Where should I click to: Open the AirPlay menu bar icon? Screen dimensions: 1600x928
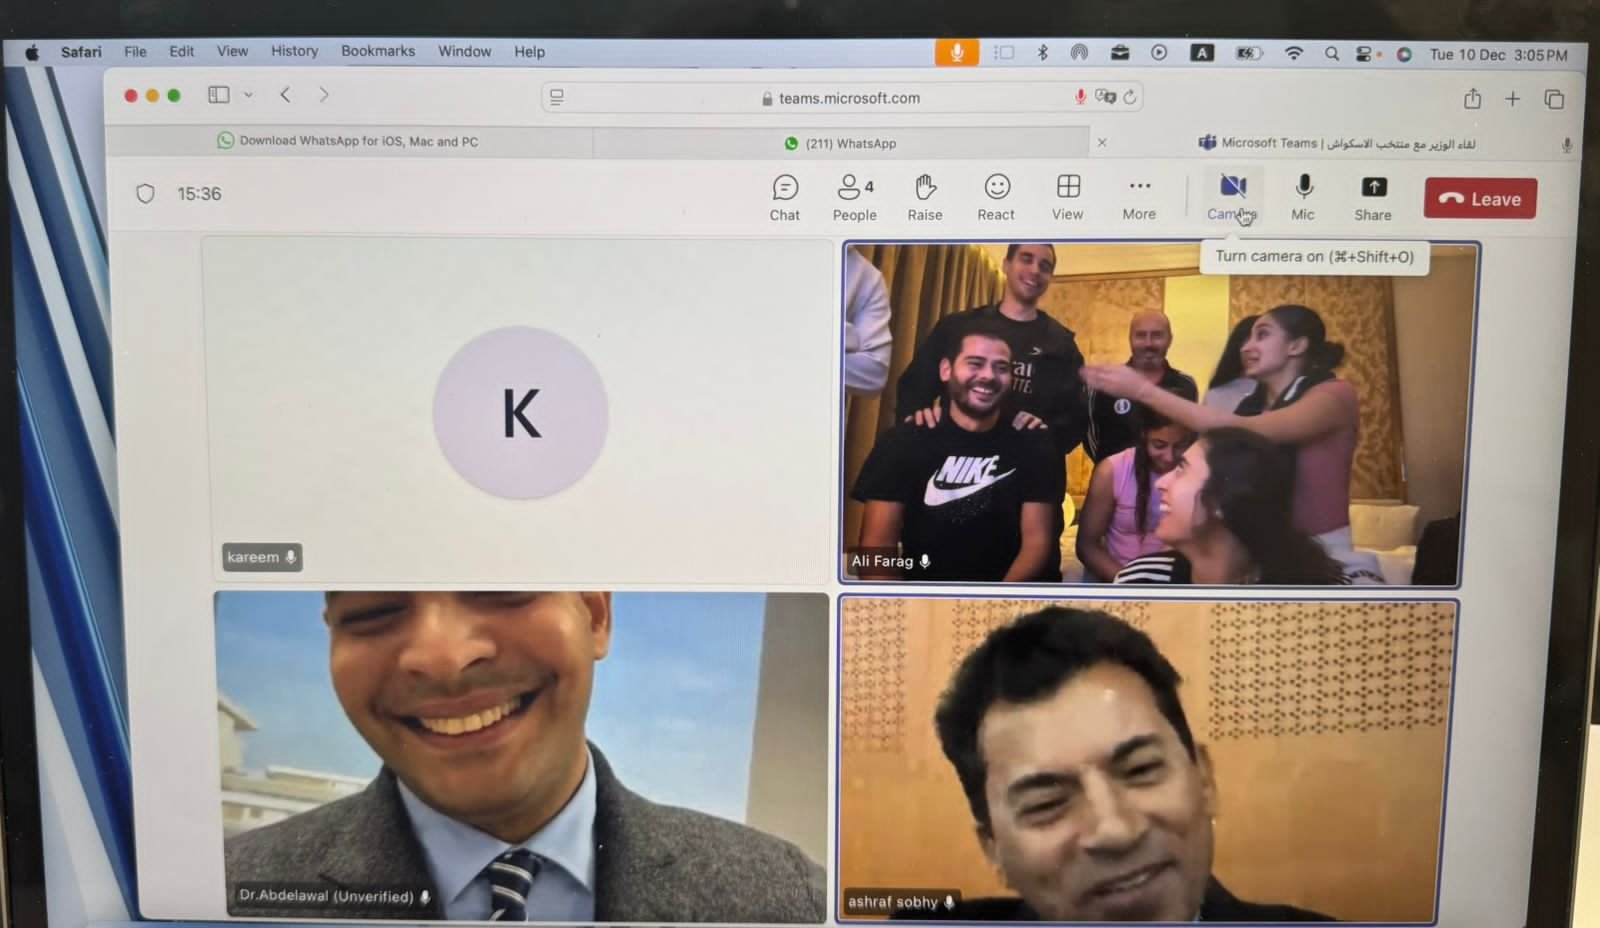tap(1079, 53)
